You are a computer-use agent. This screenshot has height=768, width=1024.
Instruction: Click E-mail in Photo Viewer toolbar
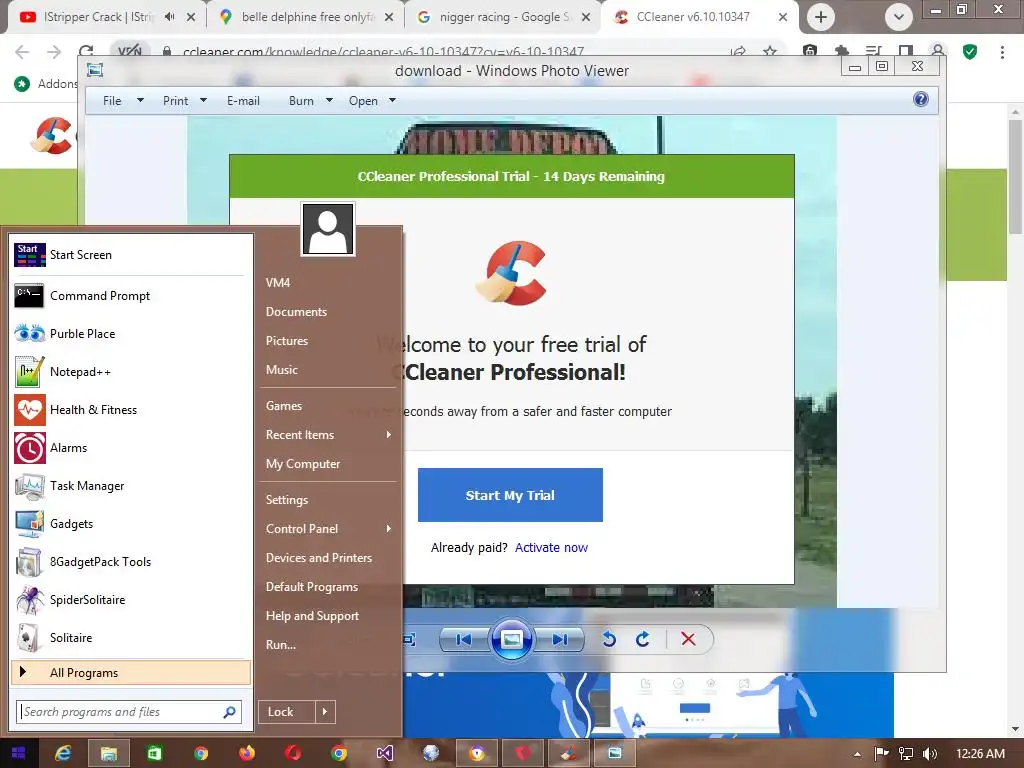pyautogui.click(x=243, y=101)
